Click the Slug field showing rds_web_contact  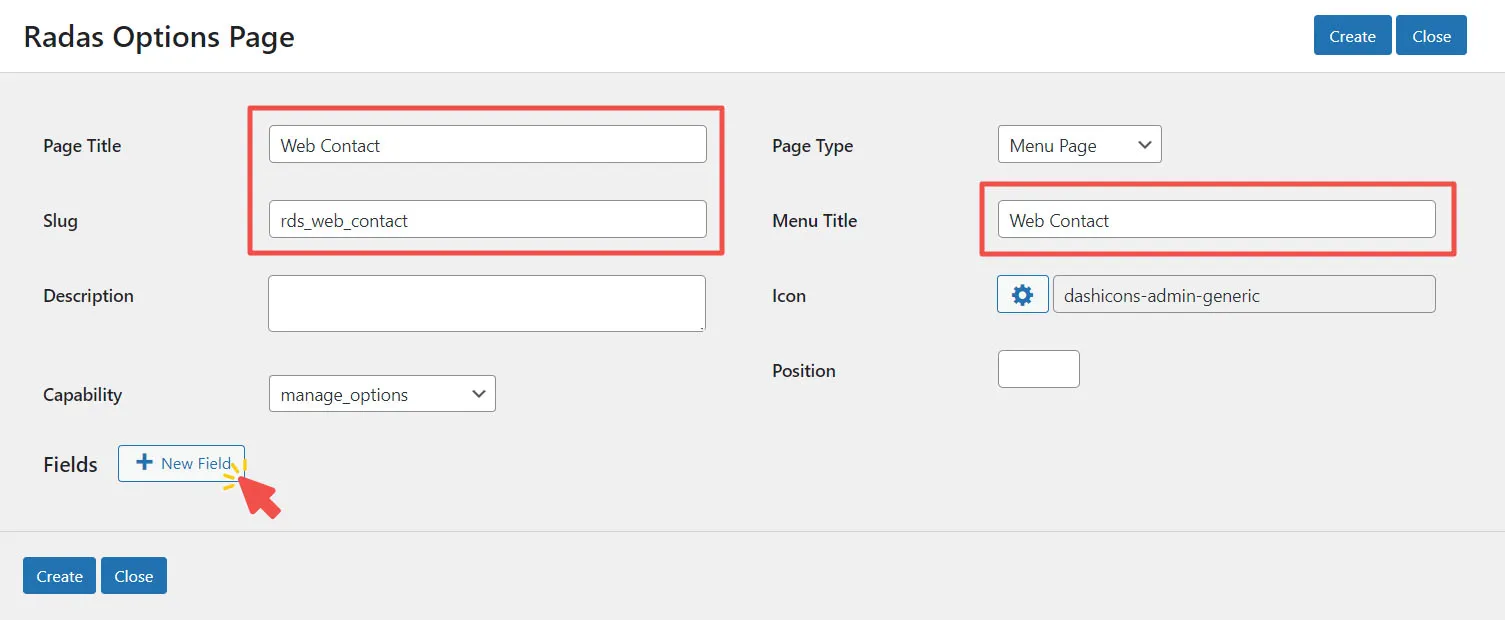pyautogui.click(x=487, y=219)
